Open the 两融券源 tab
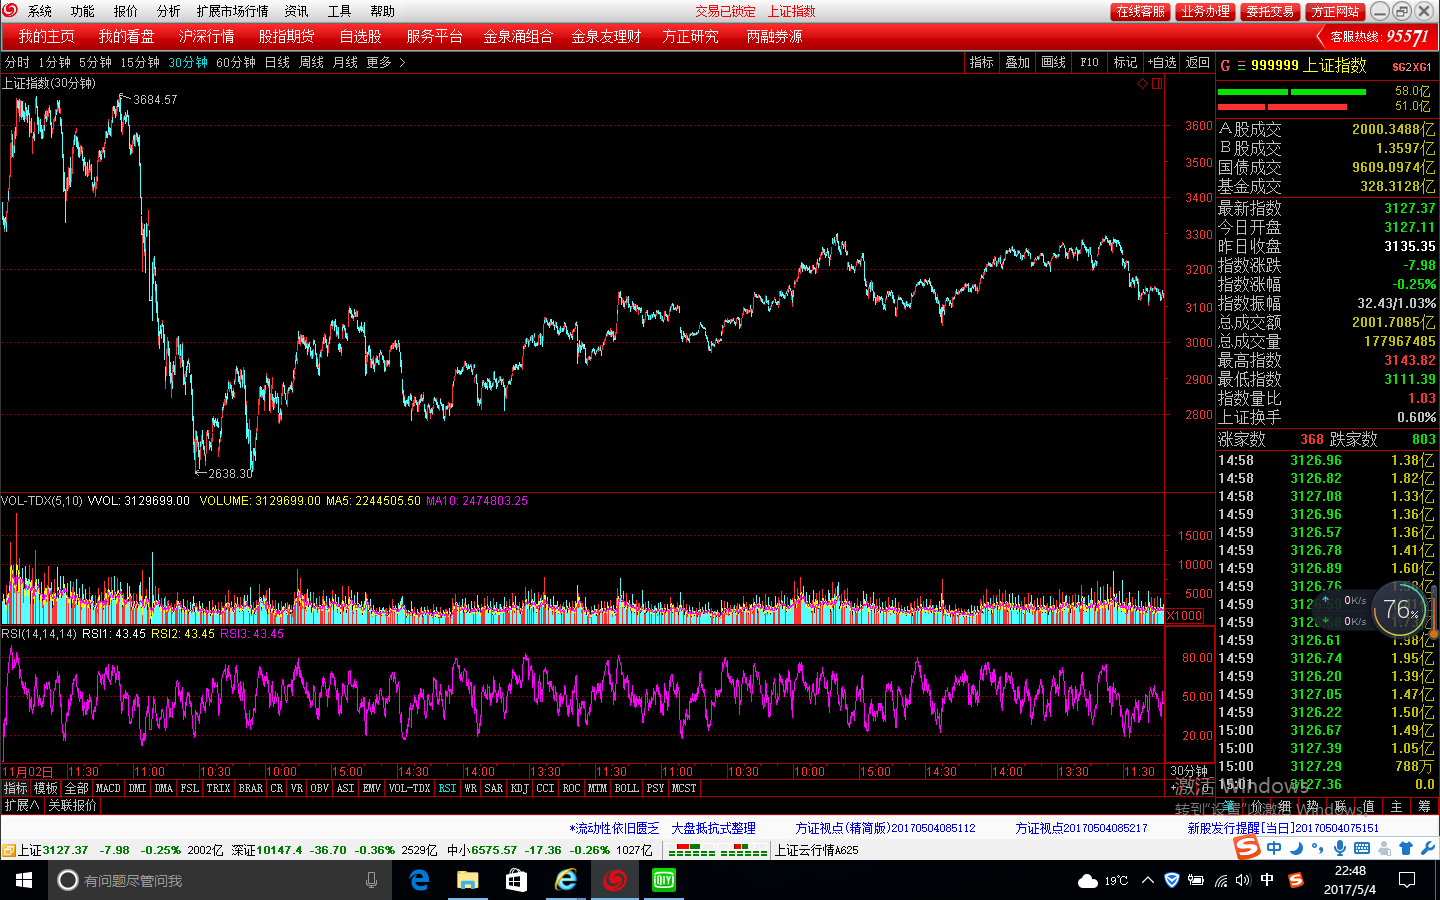Image resolution: width=1440 pixels, height=900 pixels. point(774,36)
